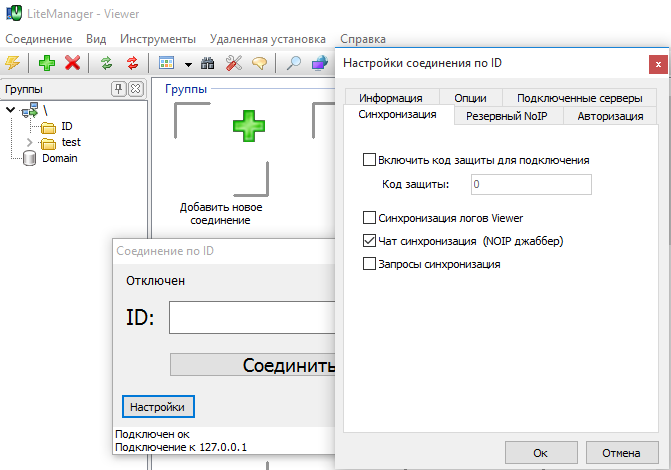Click the Соединение по ID dialog title
Image resolution: width=671 pixels, height=470 pixels.
165,251
